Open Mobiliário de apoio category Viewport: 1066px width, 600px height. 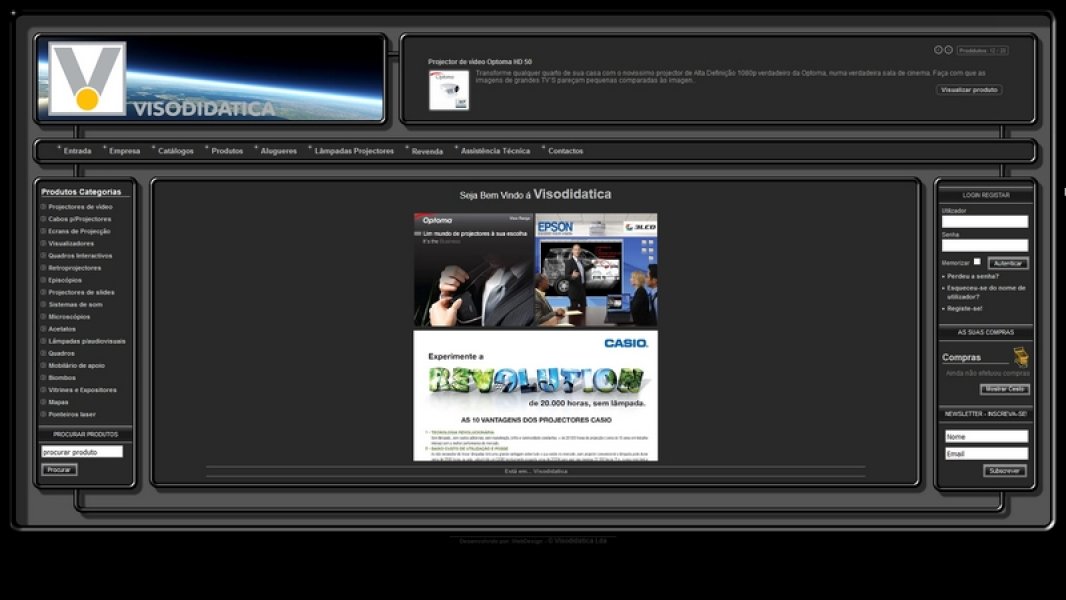(x=76, y=366)
